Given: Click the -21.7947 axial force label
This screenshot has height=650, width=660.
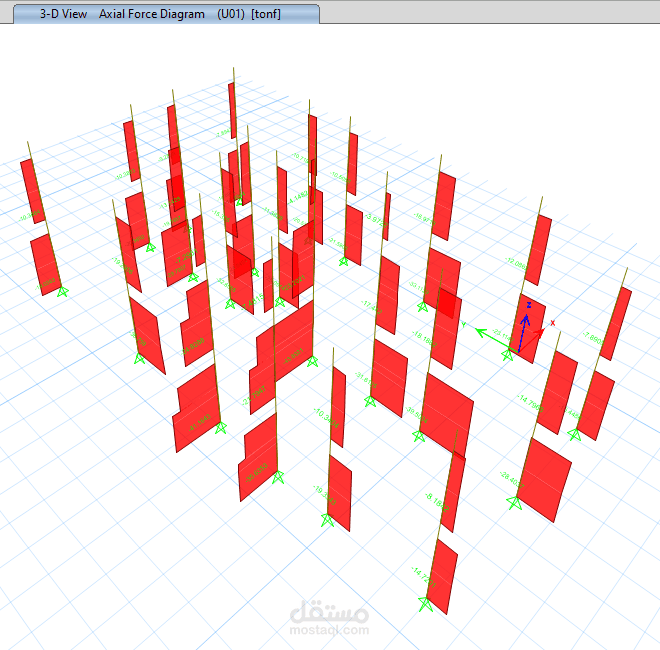Looking at the screenshot, I should (254, 396).
